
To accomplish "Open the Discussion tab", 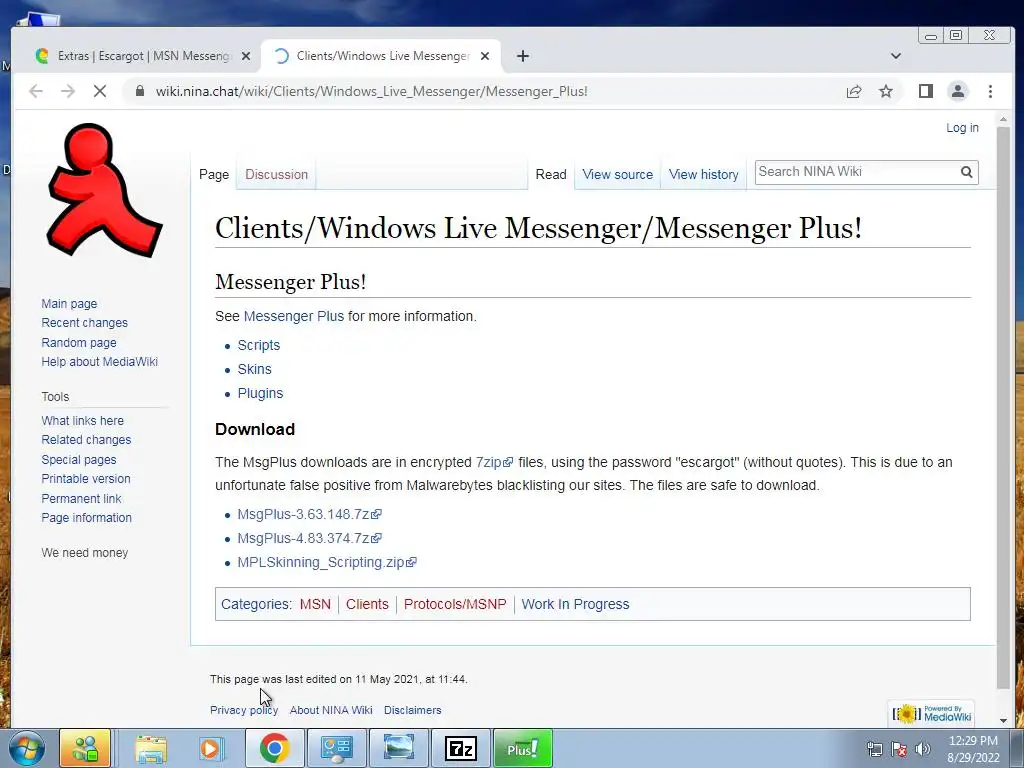I will (x=276, y=174).
